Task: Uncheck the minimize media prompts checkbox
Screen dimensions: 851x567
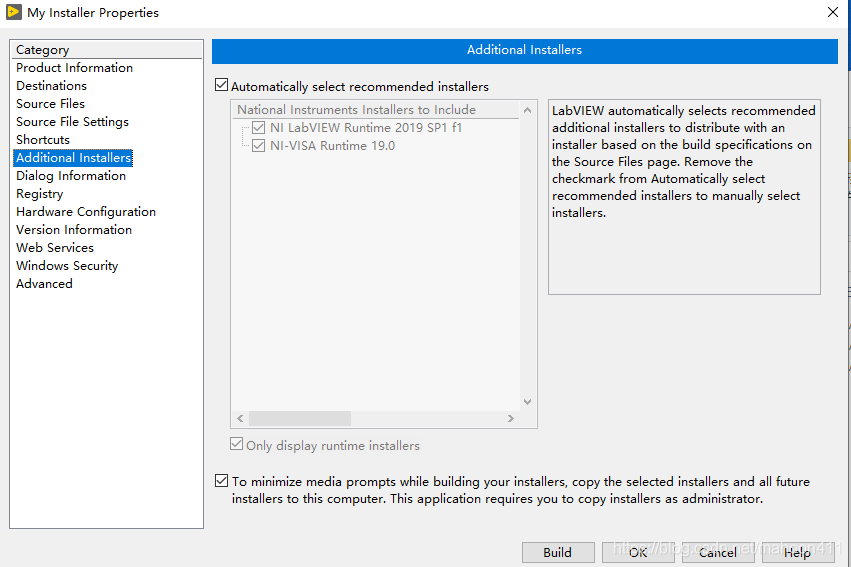Action: (x=221, y=481)
